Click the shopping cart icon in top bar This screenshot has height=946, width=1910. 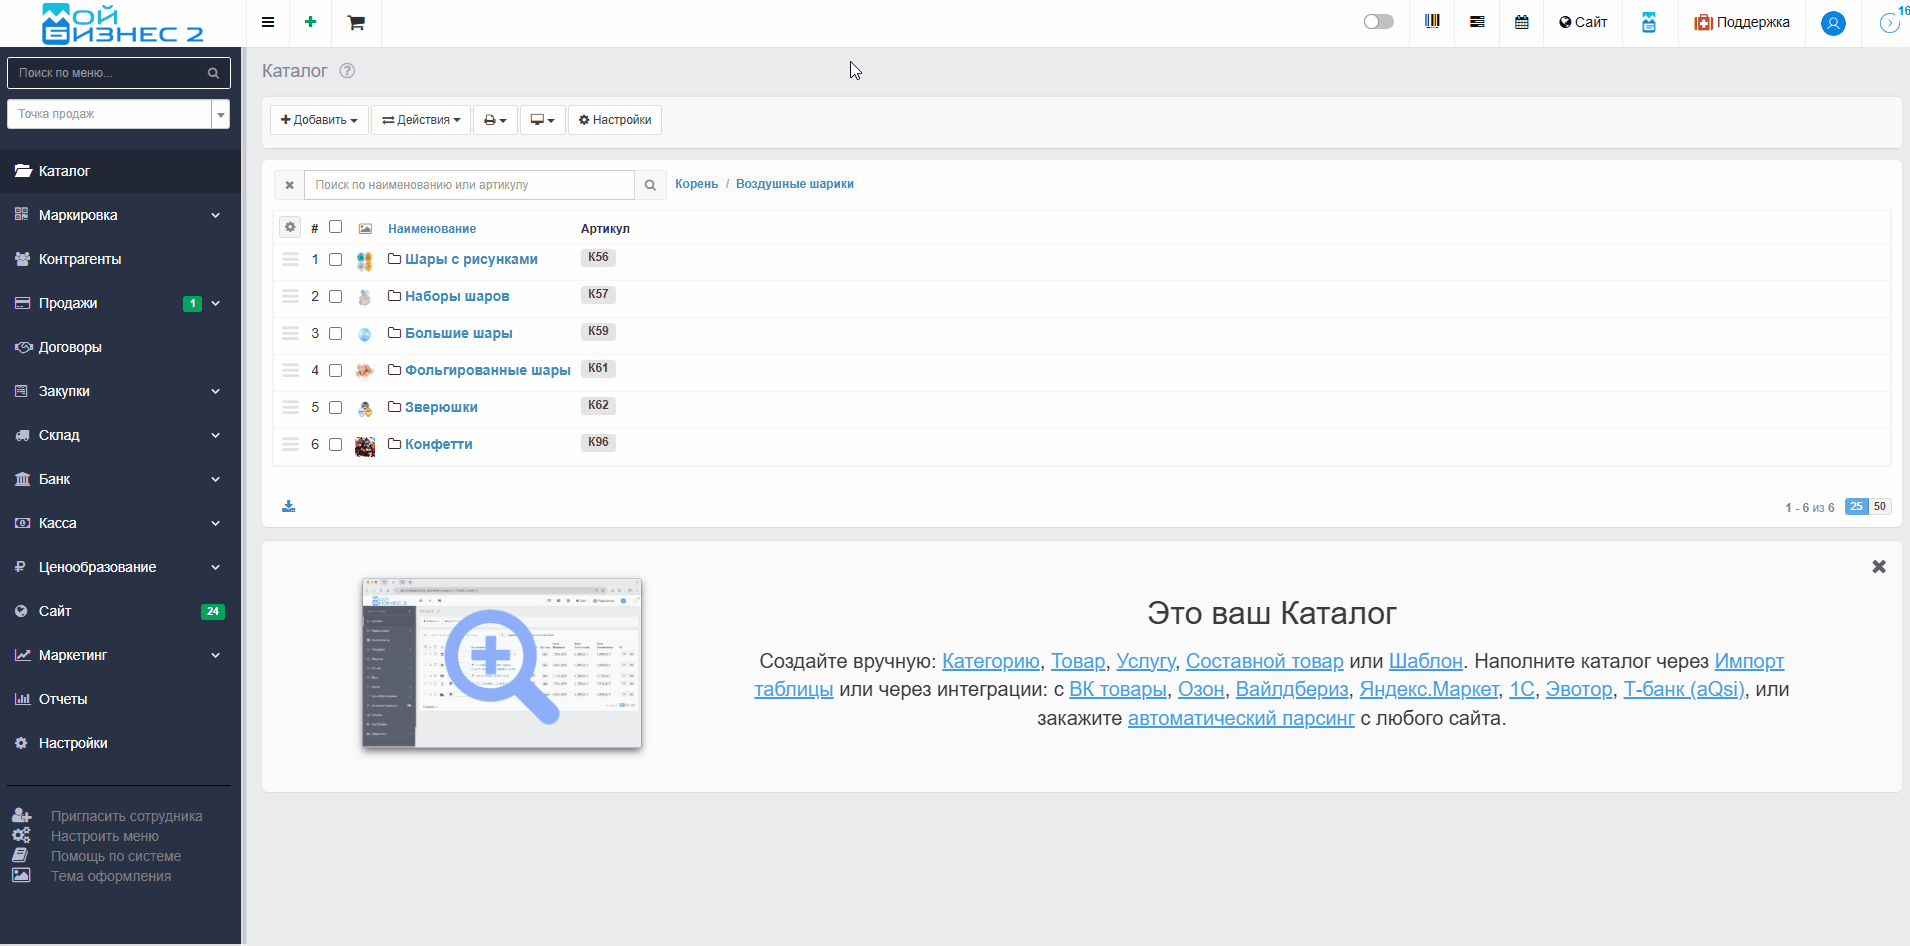356,23
